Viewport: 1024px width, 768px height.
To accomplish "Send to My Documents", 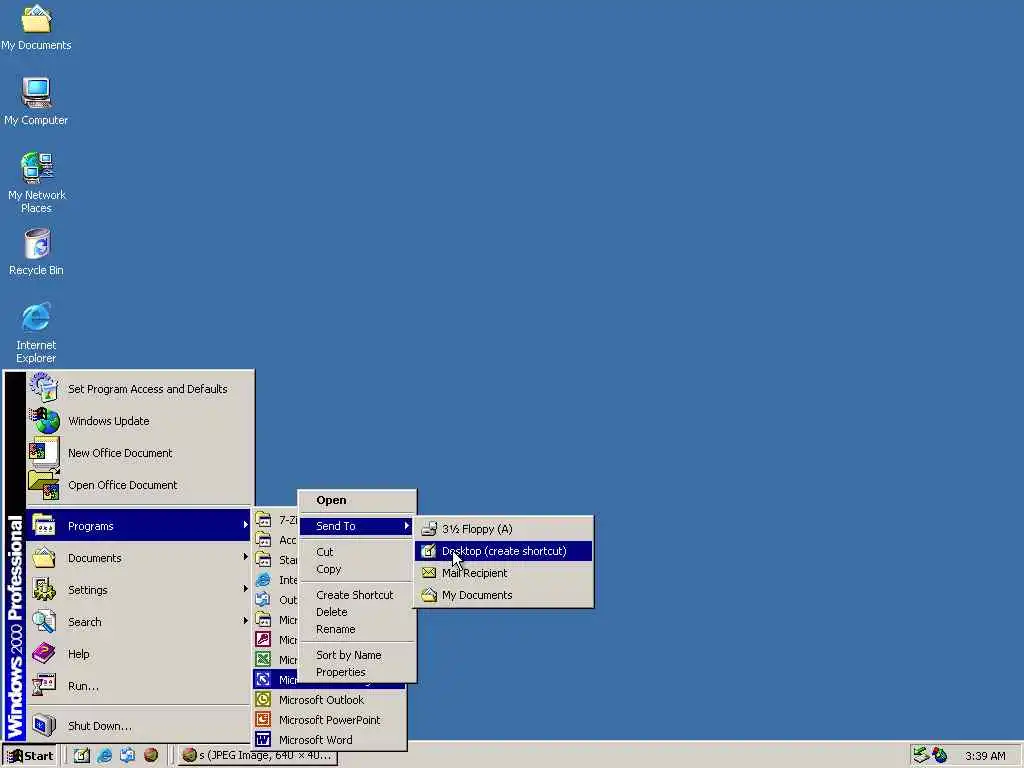I will pyautogui.click(x=504, y=595).
